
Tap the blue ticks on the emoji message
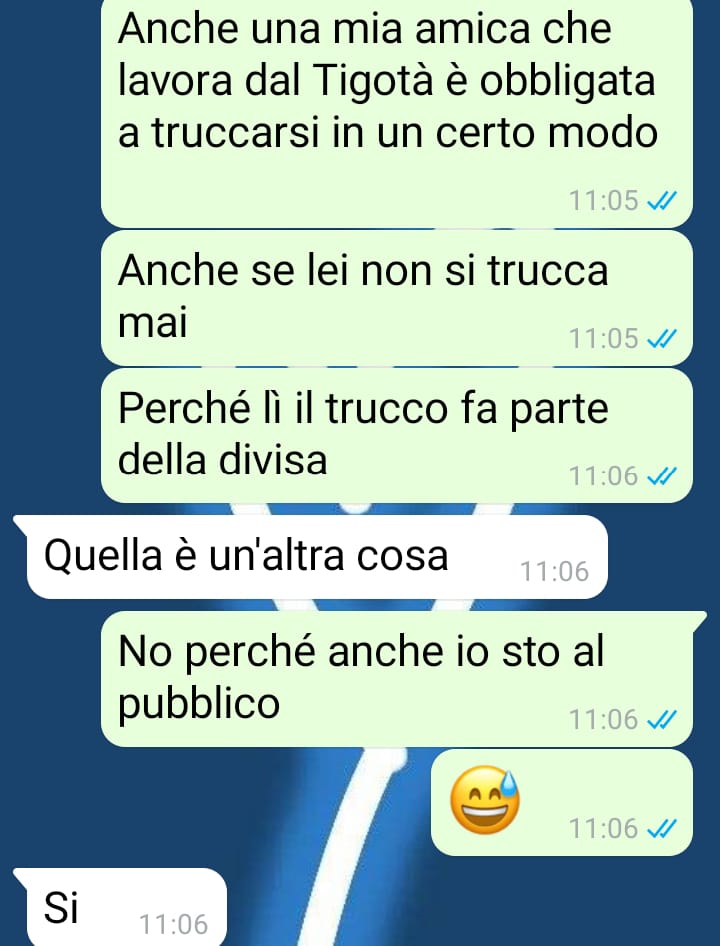(x=661, y=830)
